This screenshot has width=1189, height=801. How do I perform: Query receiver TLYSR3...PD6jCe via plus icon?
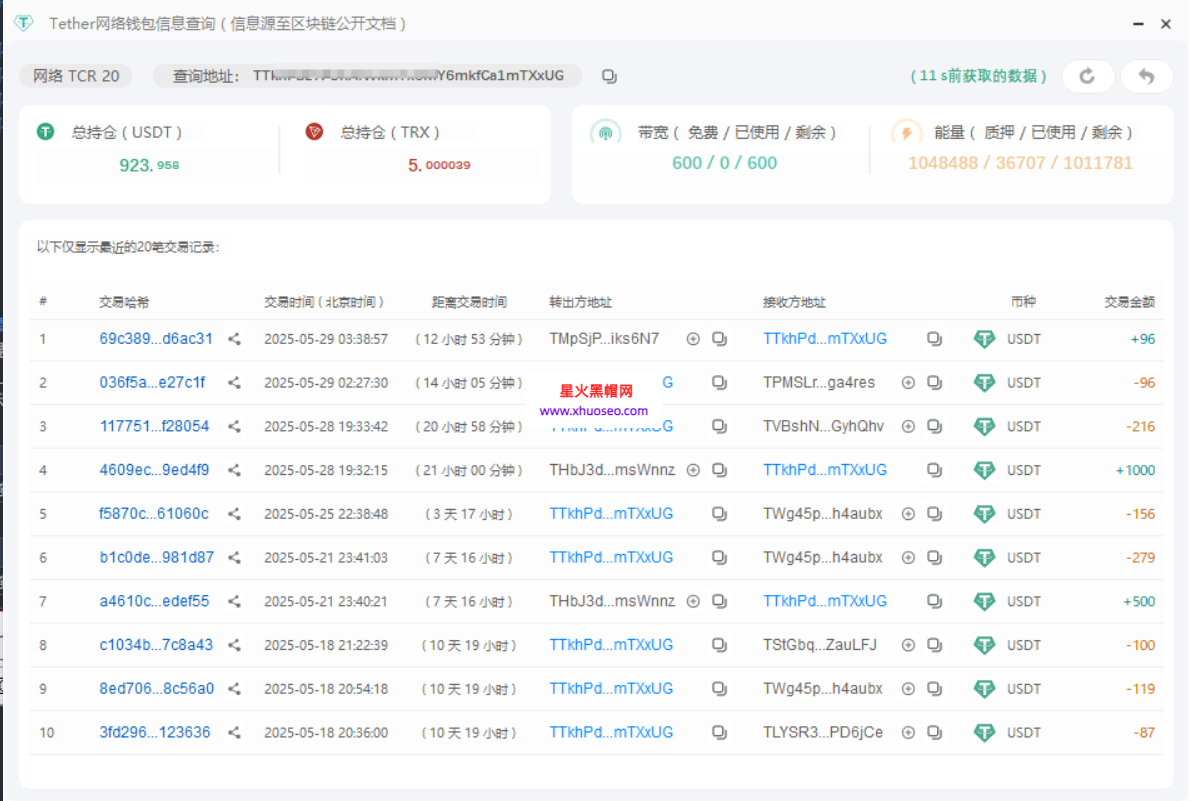coord(908,733)
